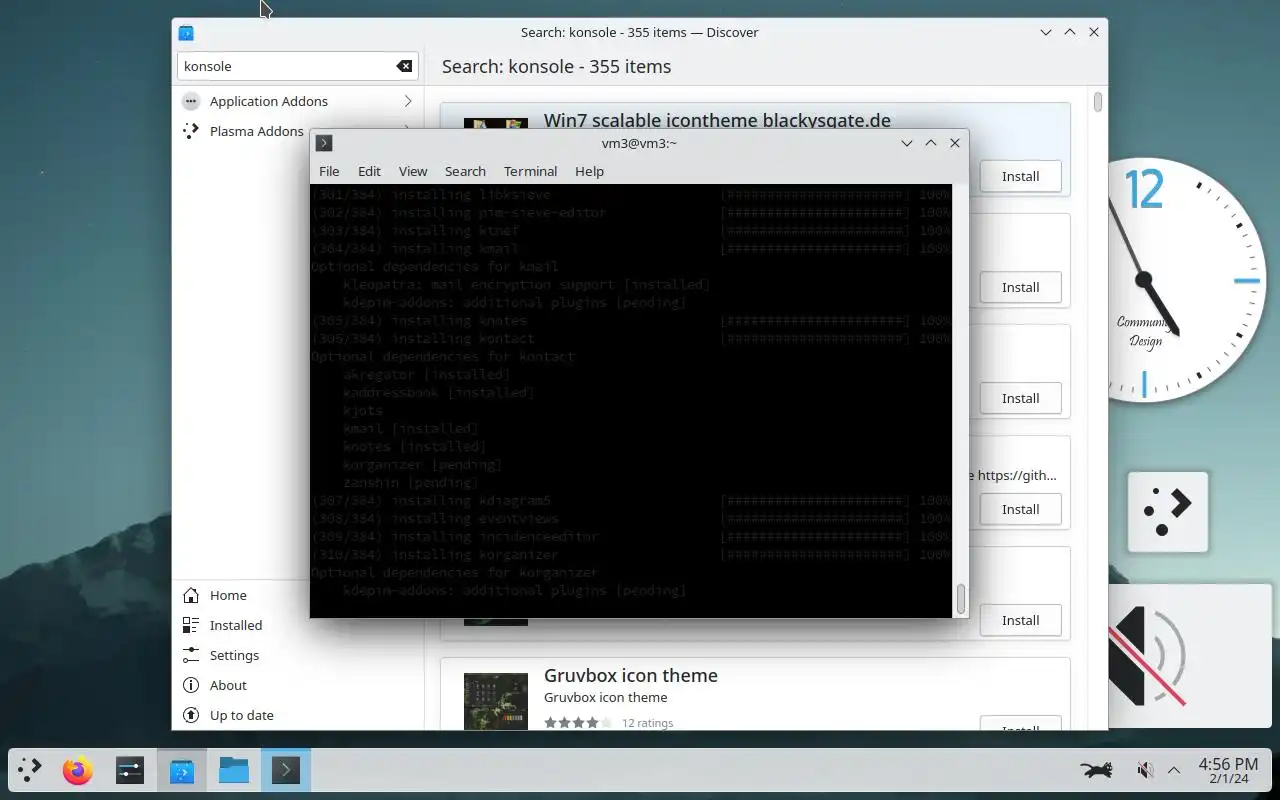Click the muted volume tray icon

(1146, 770)
